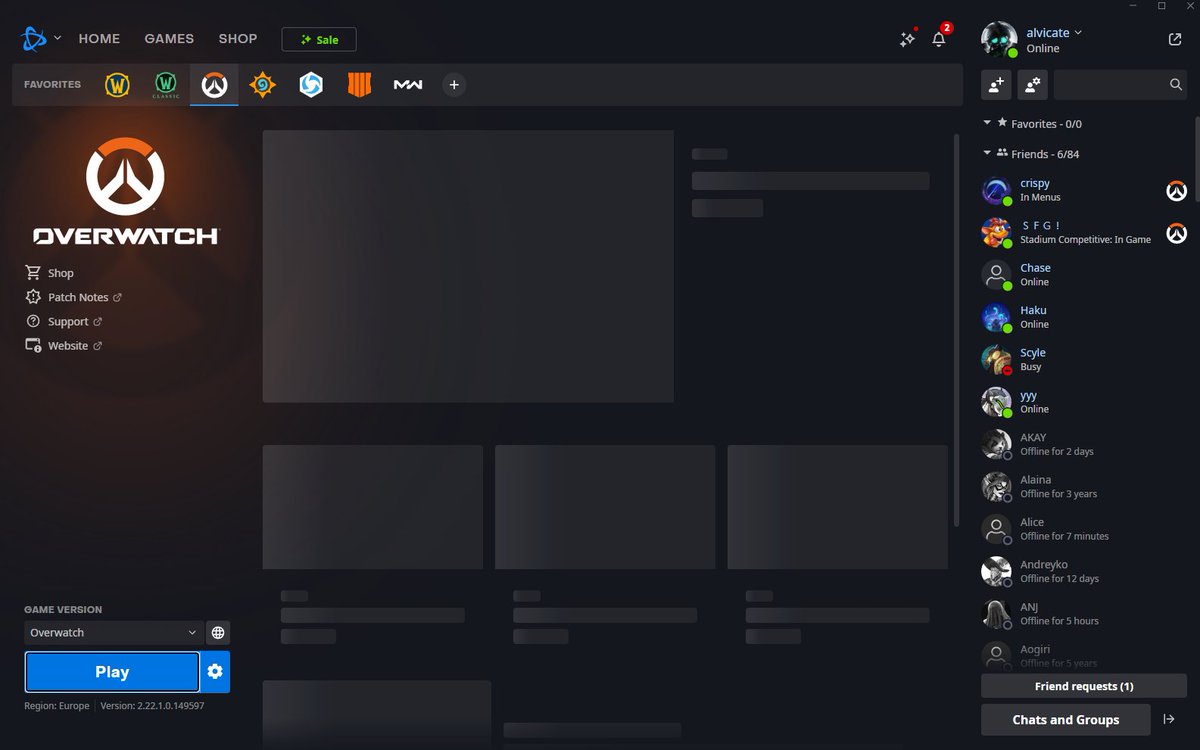Open the Game Version Overwatch dropdown
Screen dimensions: 1200x750
[113, 633]
